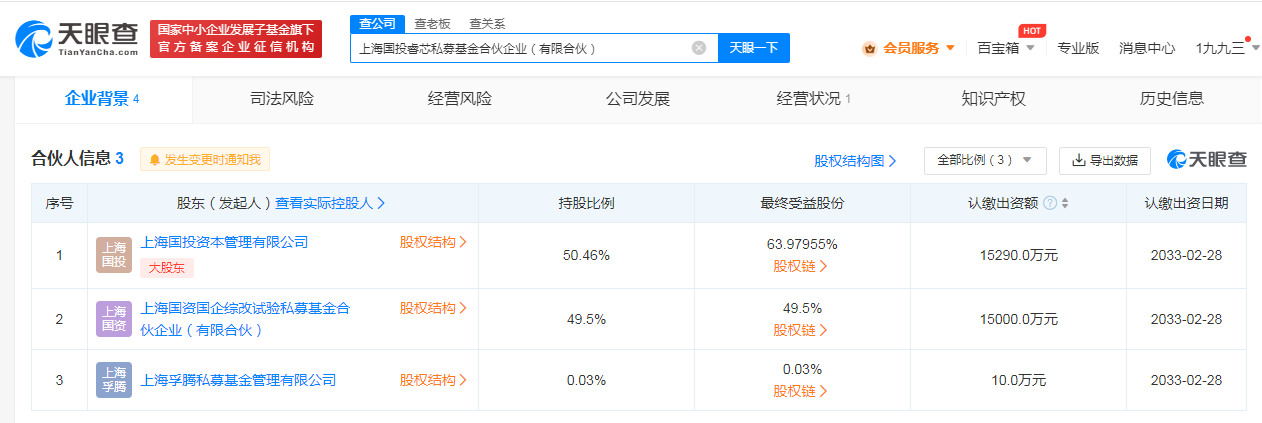
Task: Select the 查公司 search tab
Action: point(378,24)
